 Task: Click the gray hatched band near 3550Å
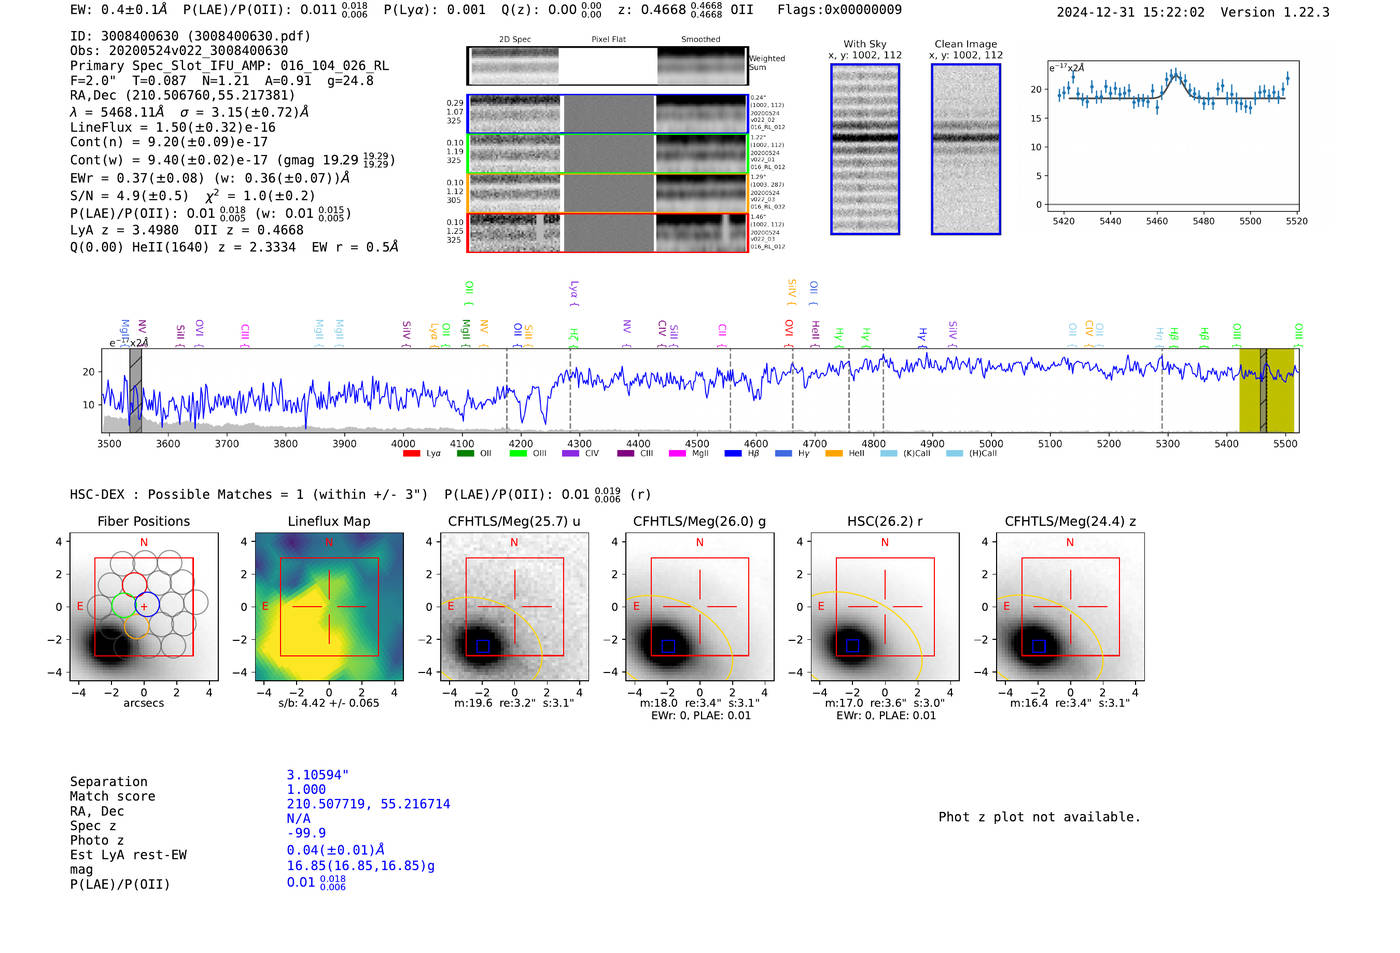point(135,390)
